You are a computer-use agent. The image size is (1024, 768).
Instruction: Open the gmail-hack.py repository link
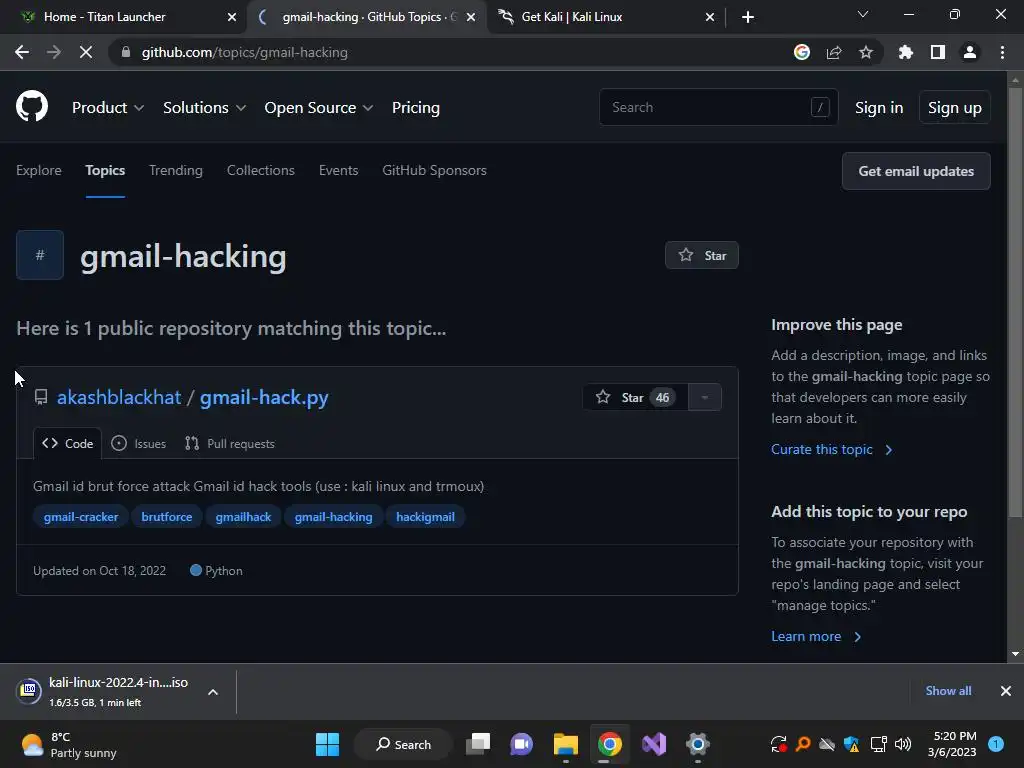pyautogui.click(x=264, y=397)
